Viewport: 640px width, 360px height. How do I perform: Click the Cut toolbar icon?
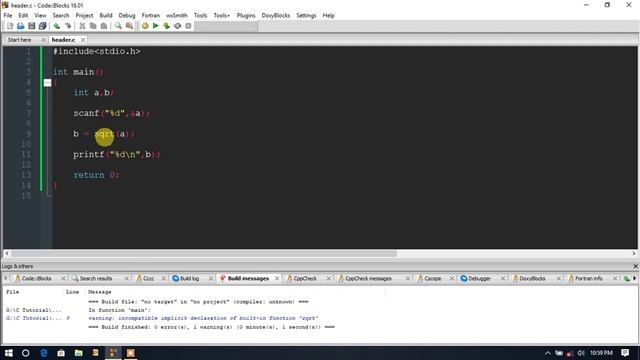(x=82, y=26)
